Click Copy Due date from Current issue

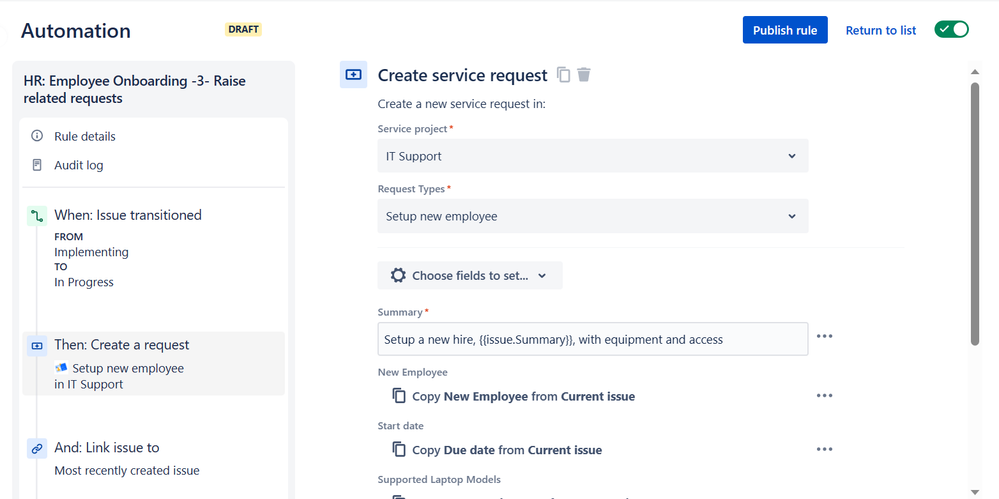coord(507,450)
